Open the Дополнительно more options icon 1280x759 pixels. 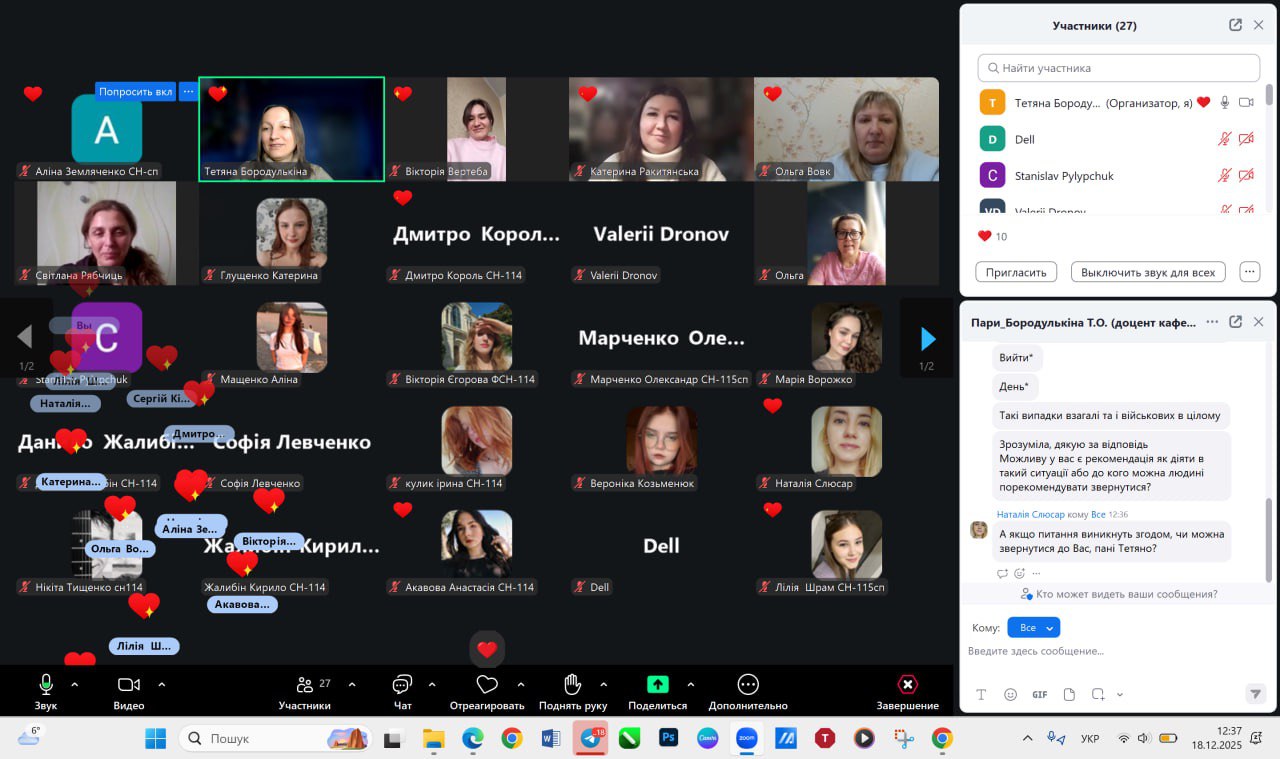tap(748, 685)
